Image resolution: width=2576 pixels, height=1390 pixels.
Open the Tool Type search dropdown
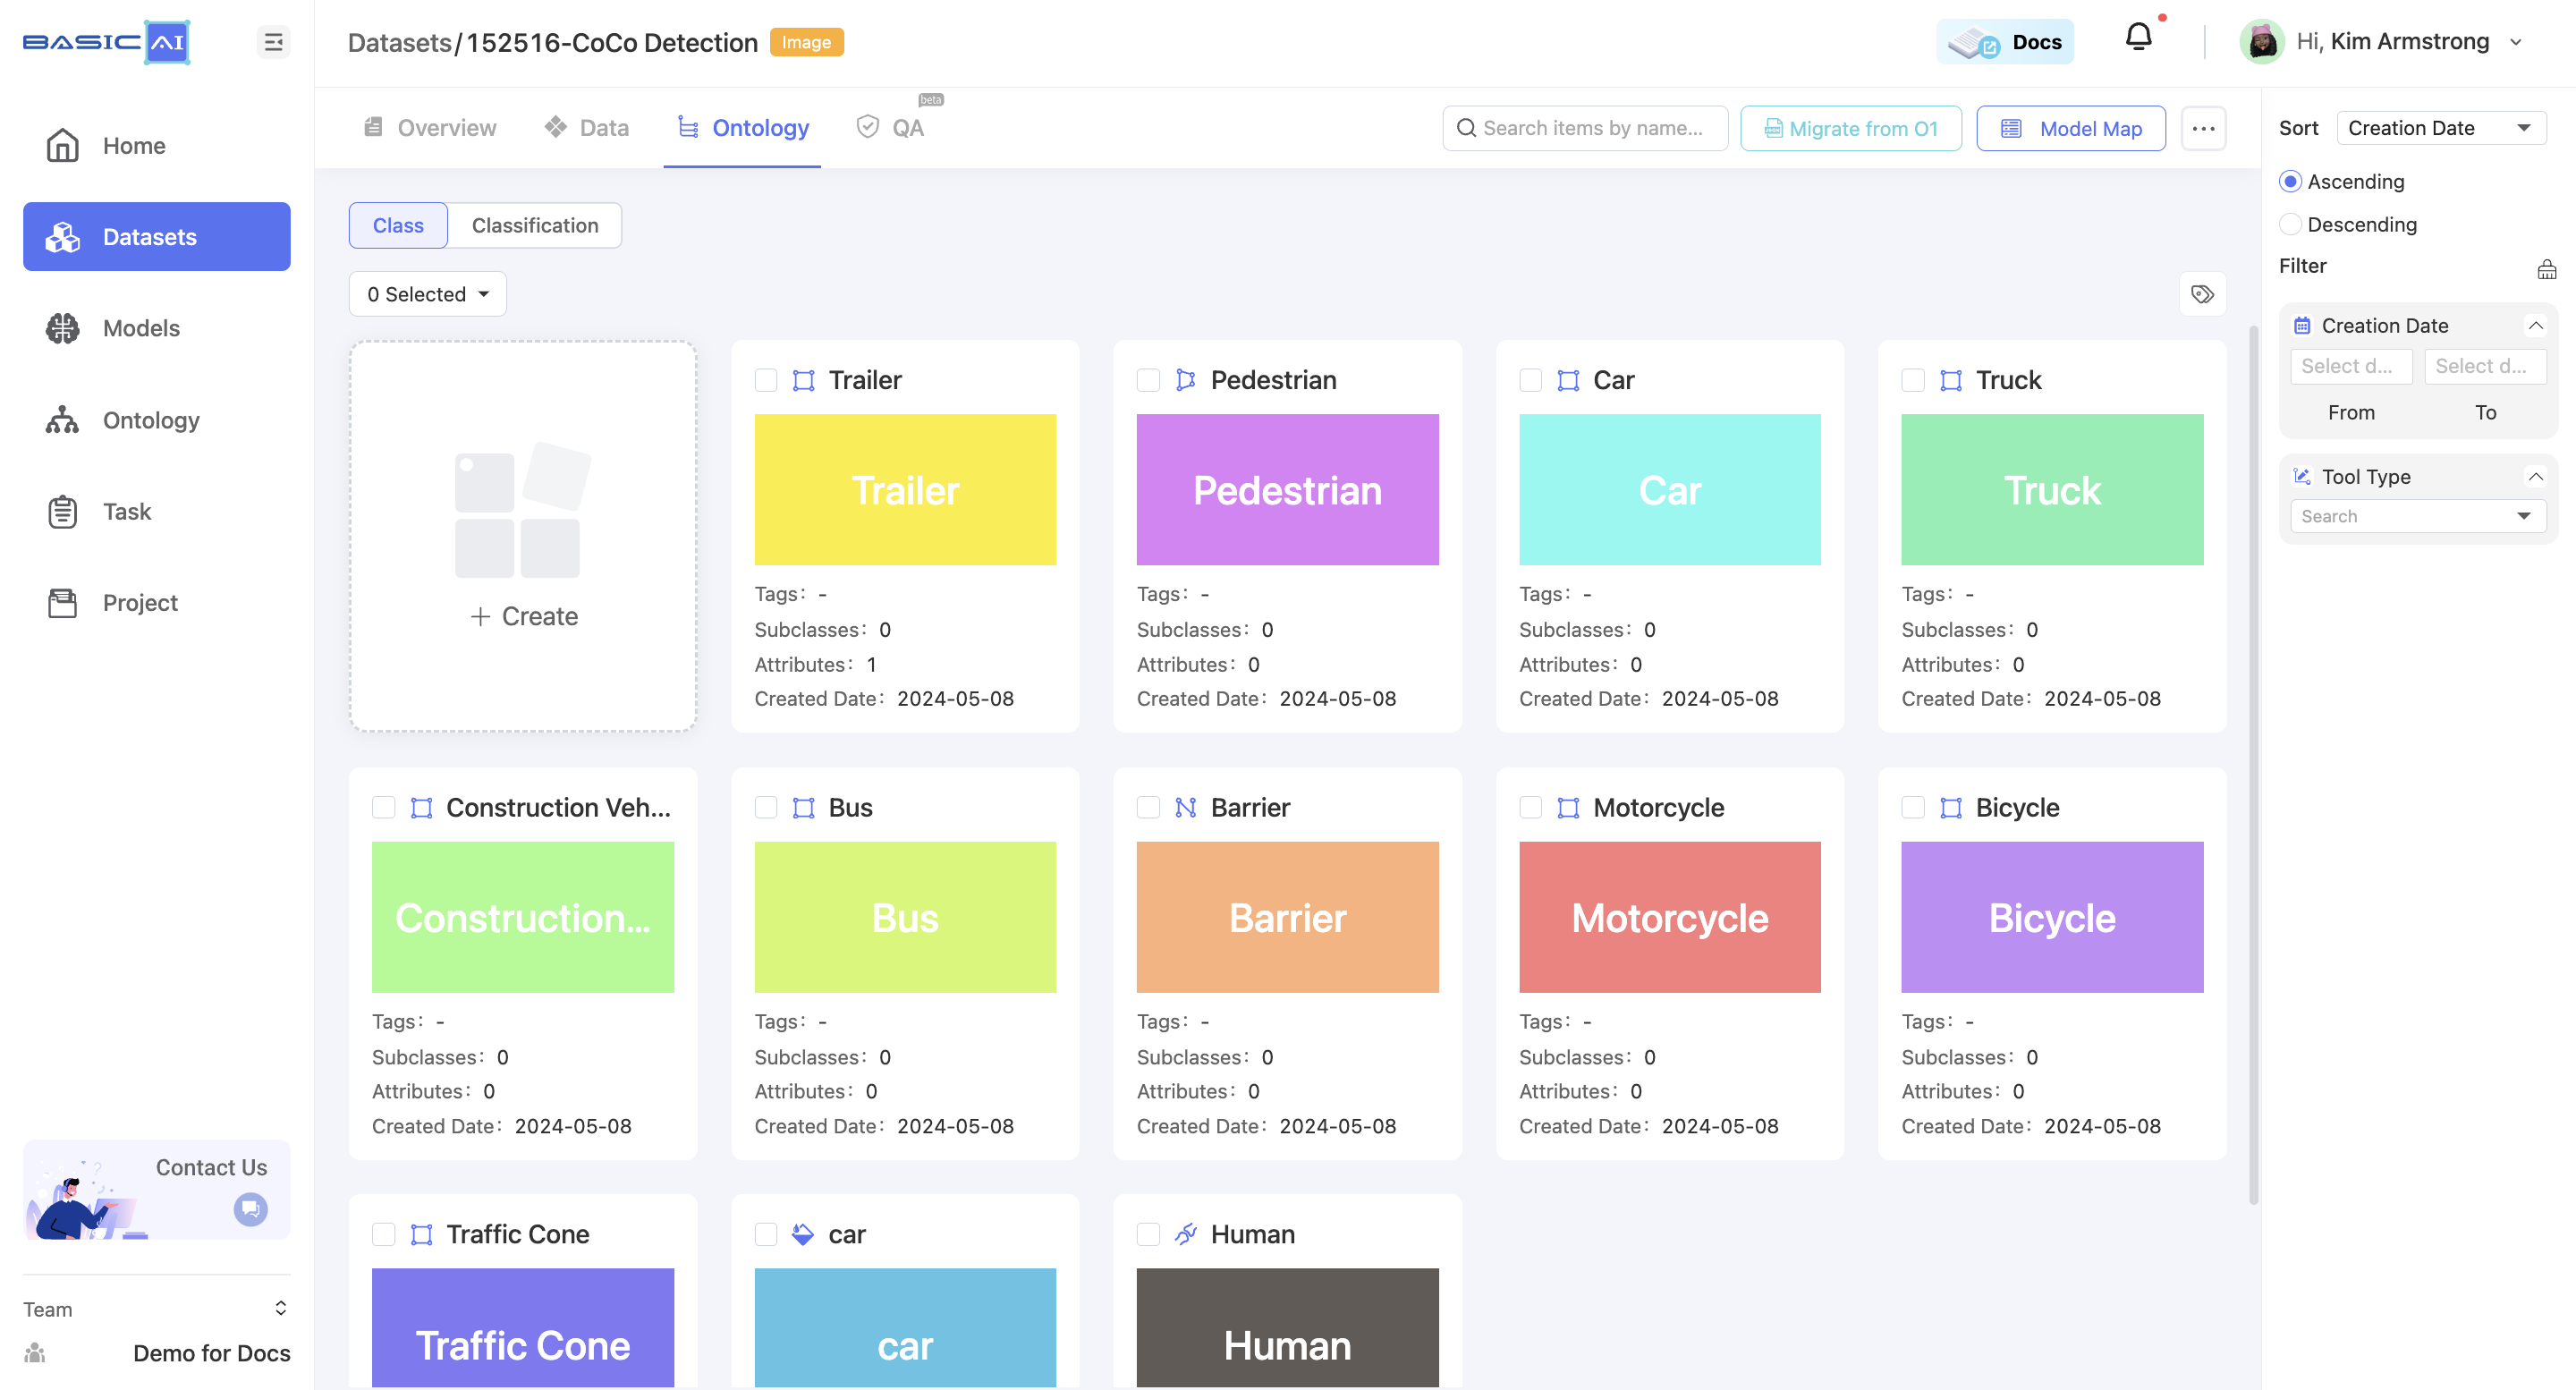[2418, 516]
